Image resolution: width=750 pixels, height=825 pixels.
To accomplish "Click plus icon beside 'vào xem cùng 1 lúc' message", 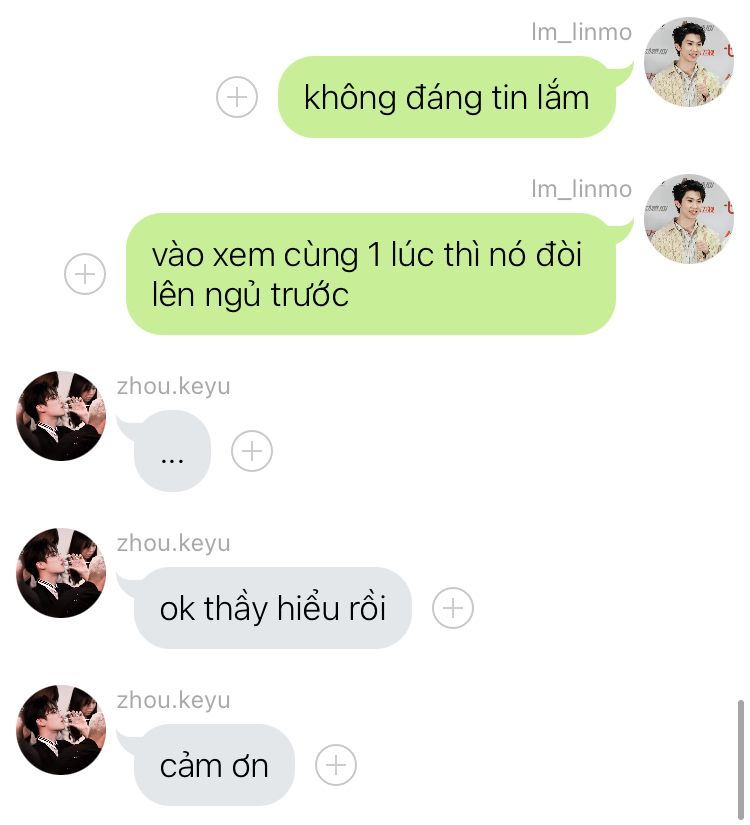I will [x=85, y=274].
